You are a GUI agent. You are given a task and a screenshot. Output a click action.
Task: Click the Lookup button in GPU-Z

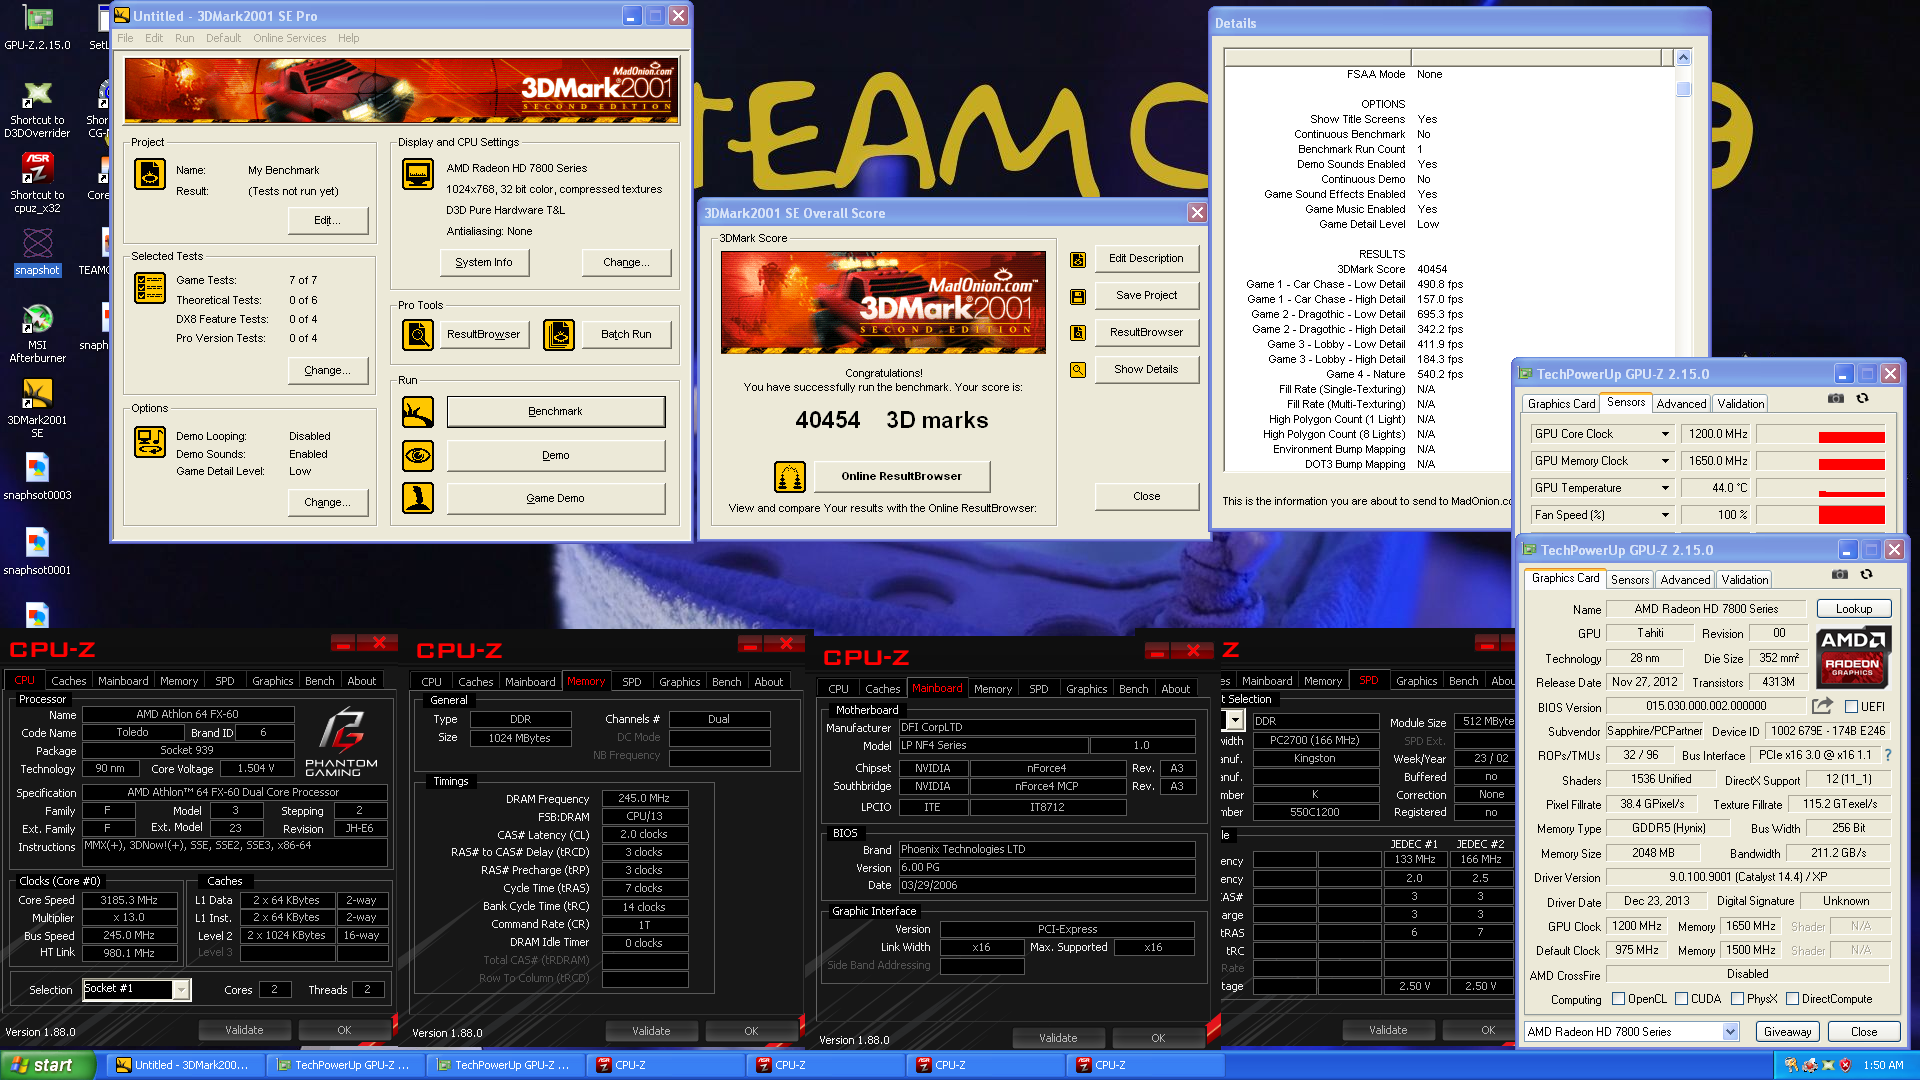coord(1853,609)
